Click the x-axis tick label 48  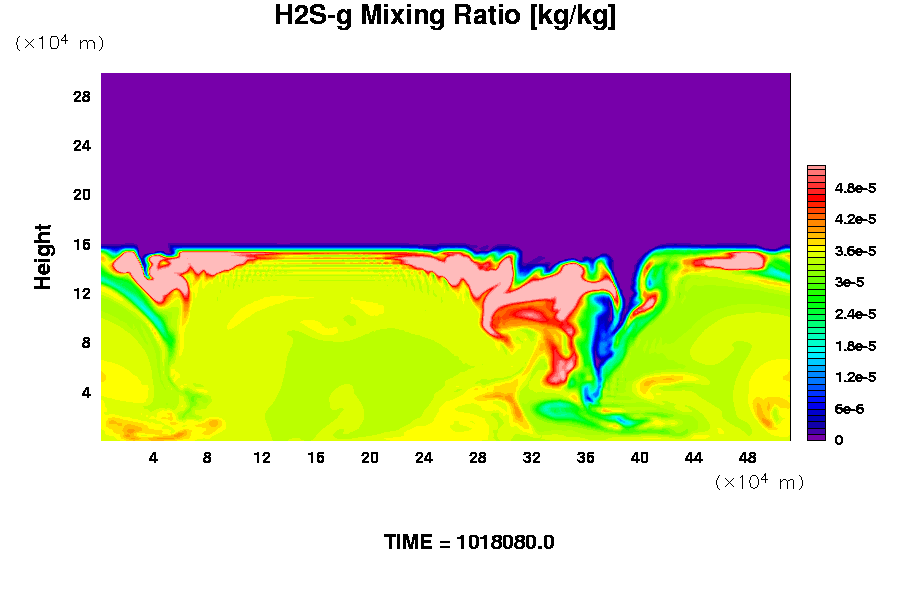point(748,457)
